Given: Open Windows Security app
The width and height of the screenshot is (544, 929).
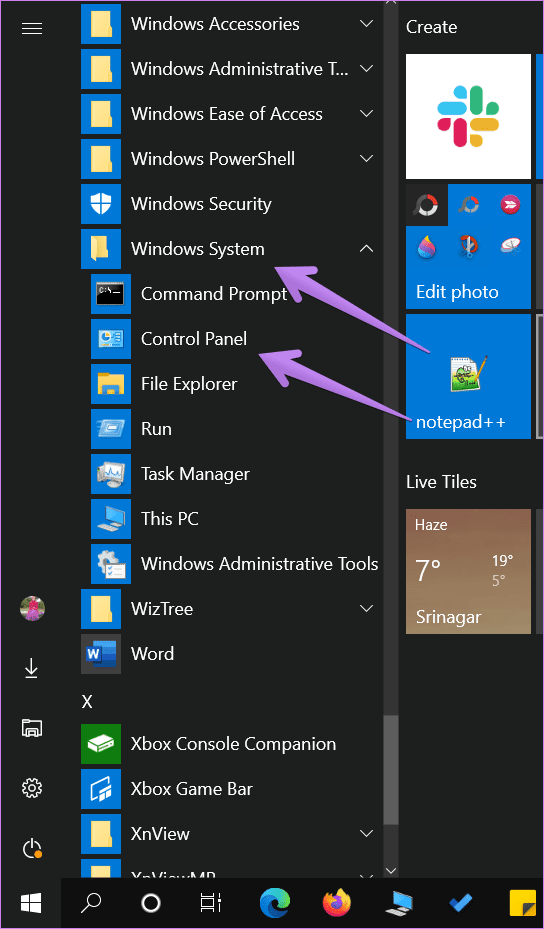Looking at the screenshot, I should pyautogui.click(x=232, y=204).
